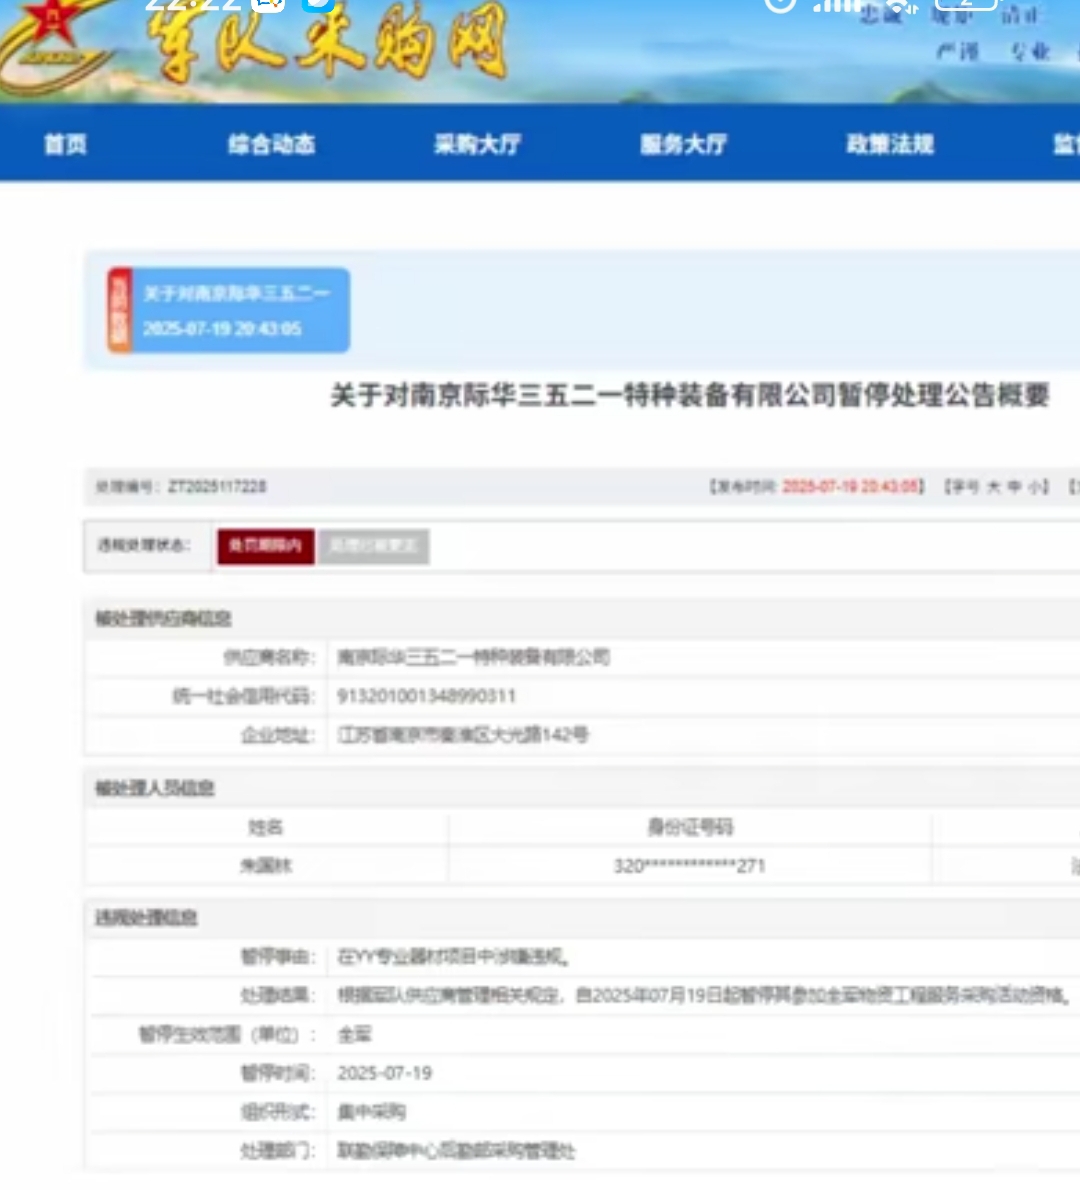The image size is (1080, 1190).
Task: Set font size to 大
Action: [993, 486]
